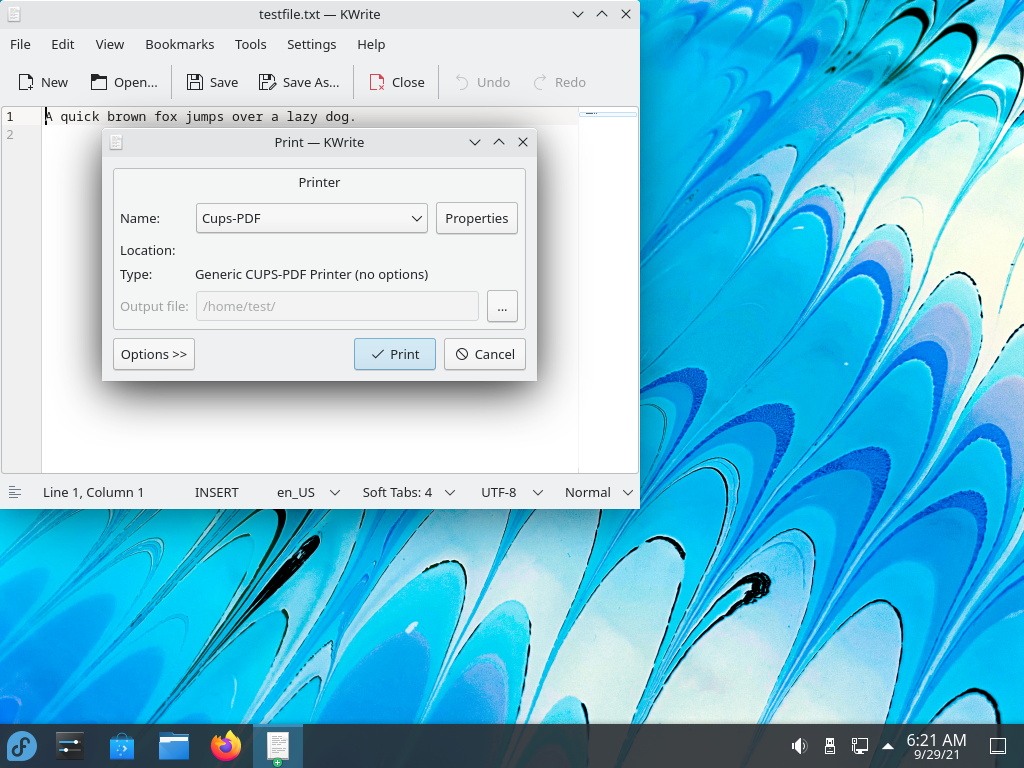Select the KWrite task in the taskbar
Screen dimensions: 1024x768
tap(278, 746)
